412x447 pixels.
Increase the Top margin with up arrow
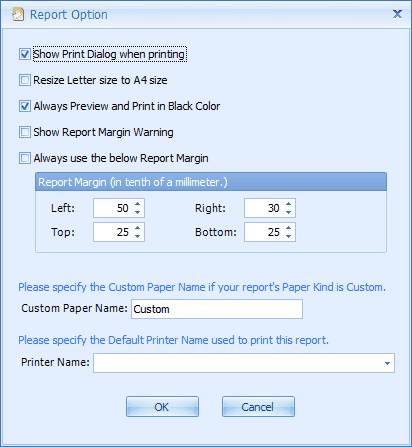tap(138, 227)
